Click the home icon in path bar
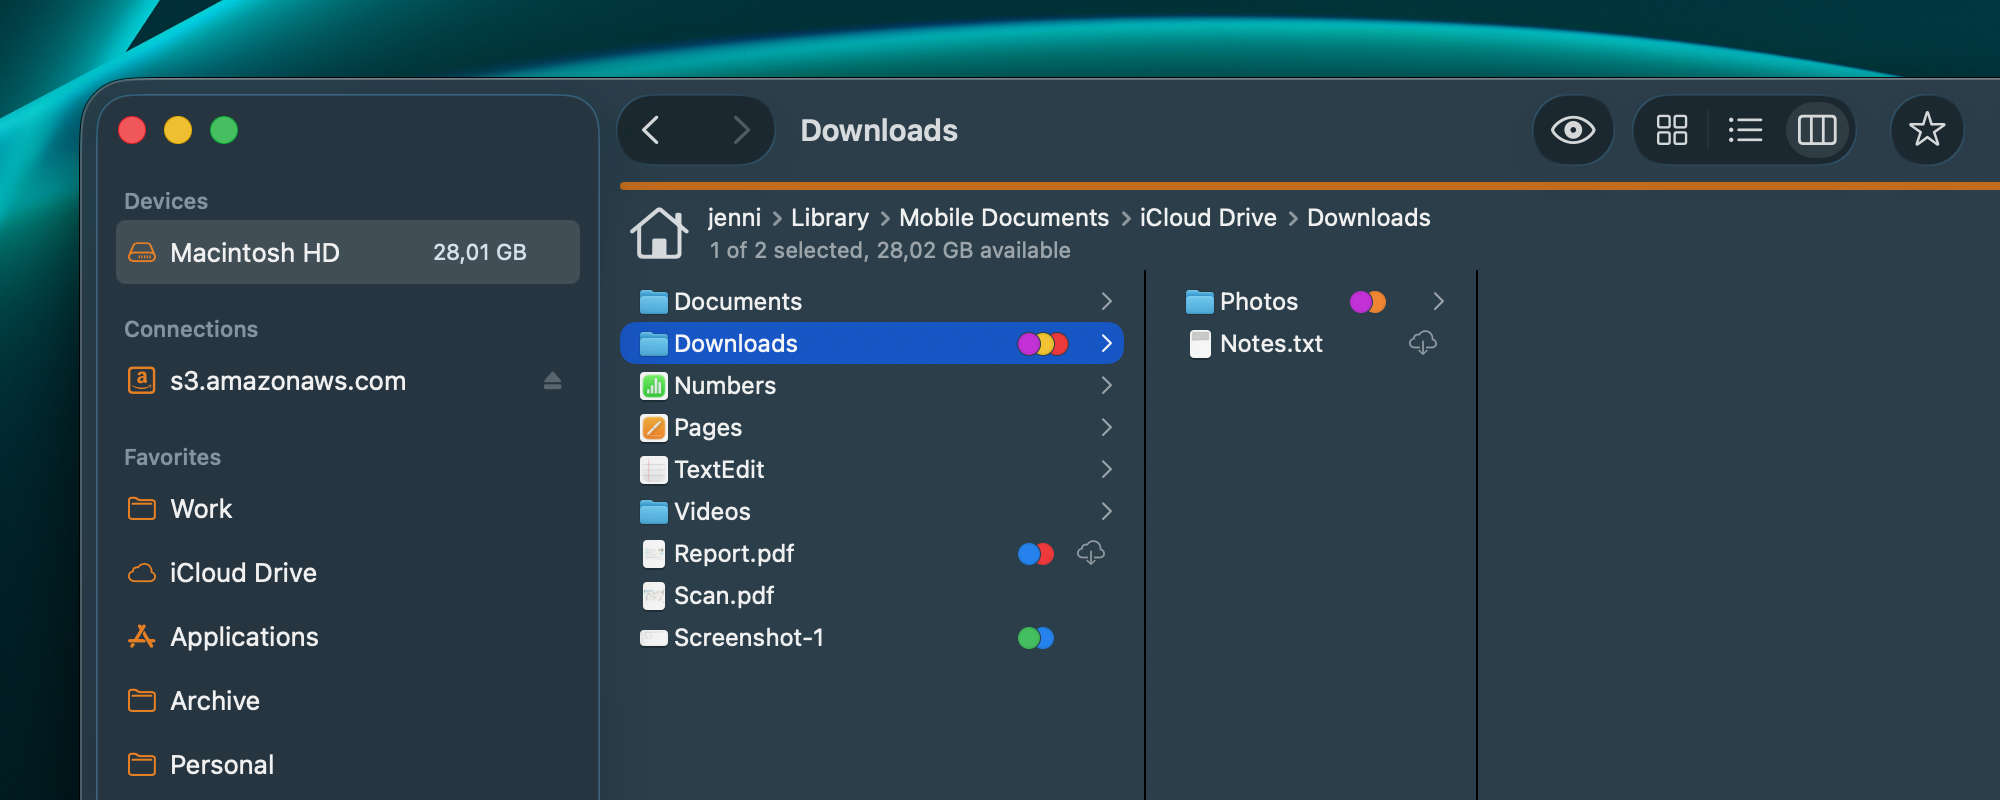 point(659,234)
